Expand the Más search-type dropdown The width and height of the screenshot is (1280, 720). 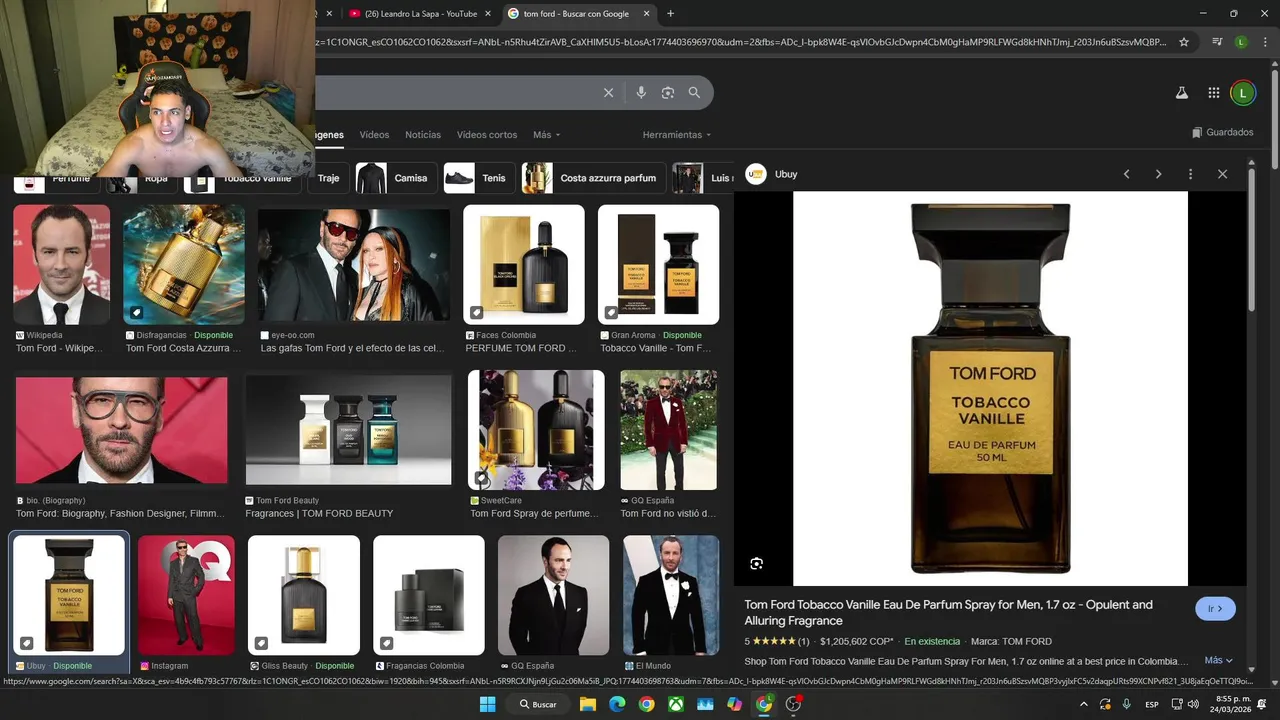pos(546,135)
